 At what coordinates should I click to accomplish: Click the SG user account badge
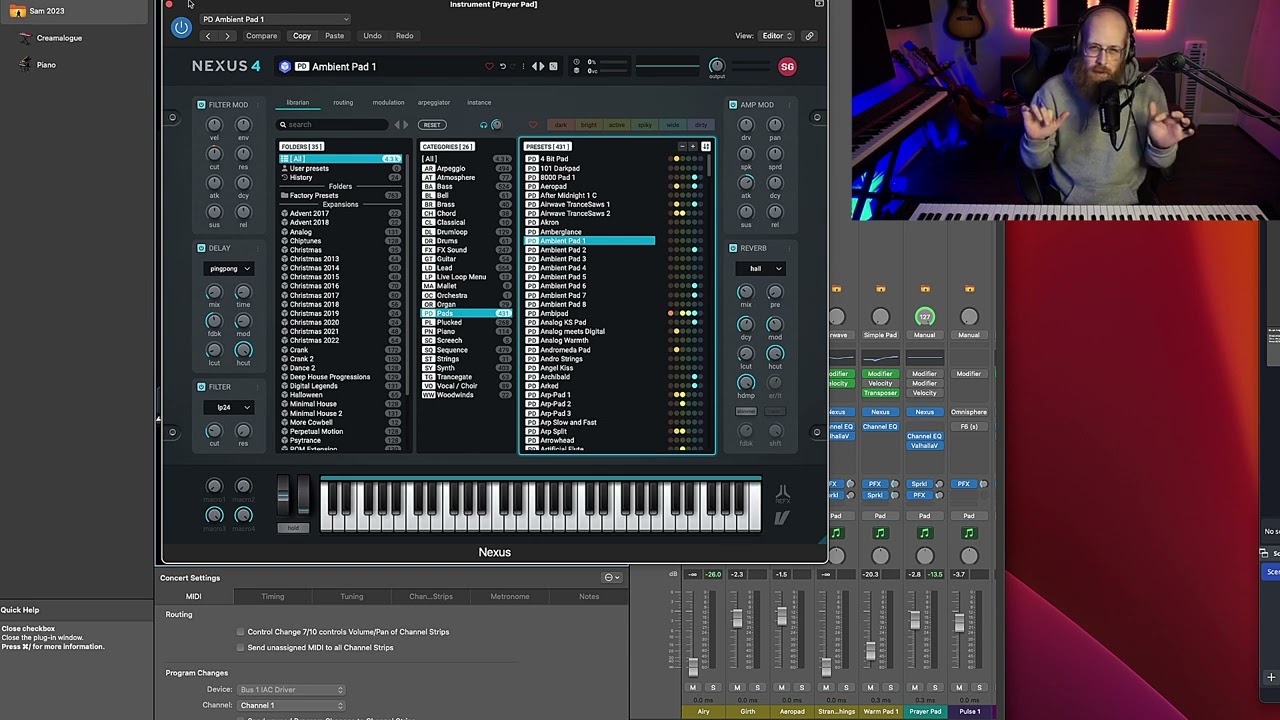coord(787,67)
